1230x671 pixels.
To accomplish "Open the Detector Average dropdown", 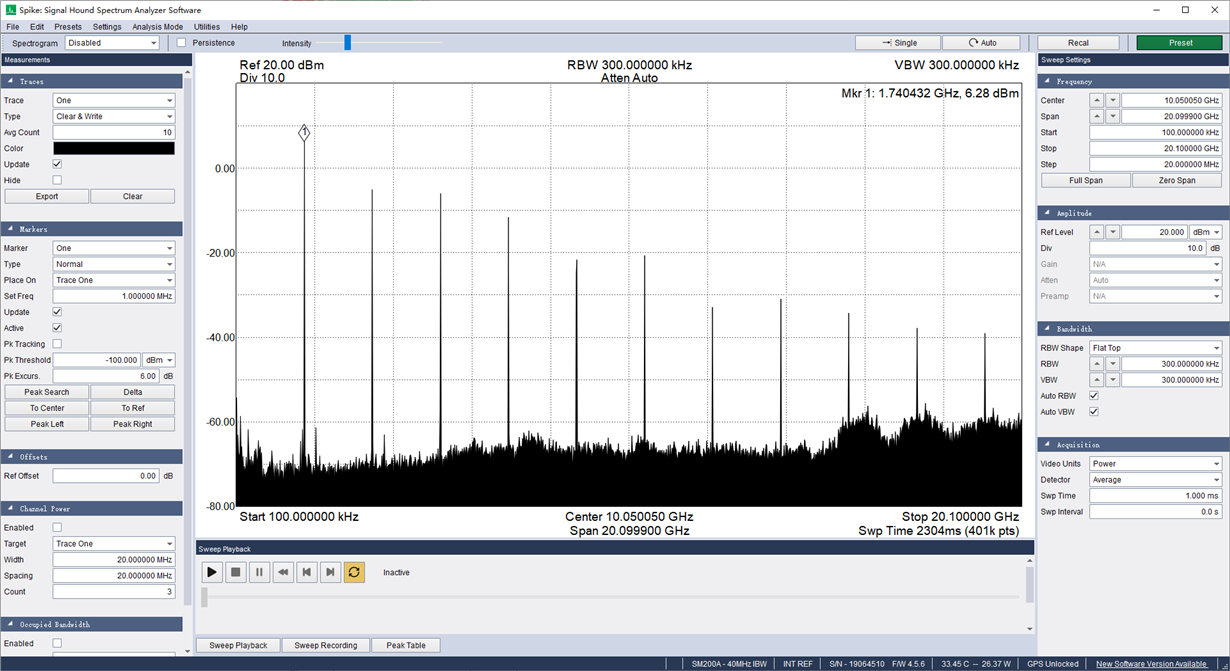I will point(1156,480).
